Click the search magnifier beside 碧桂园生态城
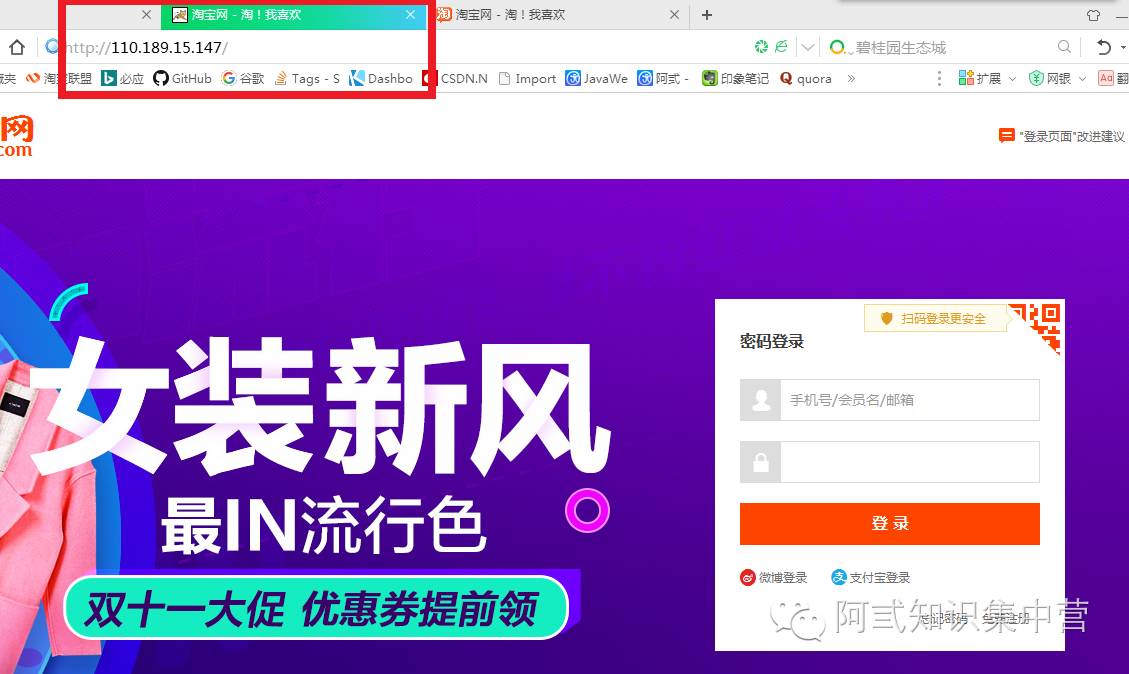Viewport: 1129px width, 674px height. (1064, 46)
